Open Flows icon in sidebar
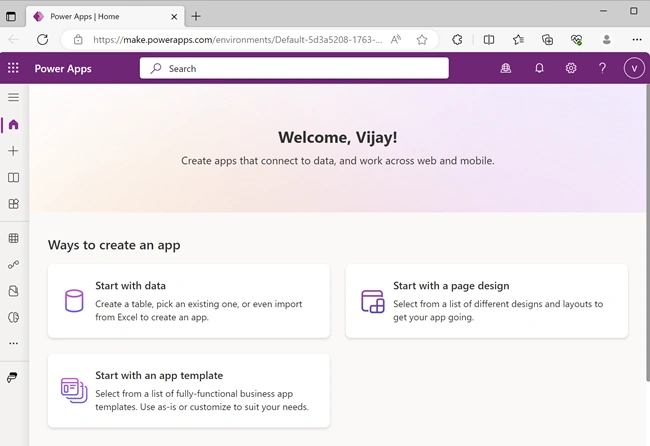650x446 pixels. click(x=13, y=264)
